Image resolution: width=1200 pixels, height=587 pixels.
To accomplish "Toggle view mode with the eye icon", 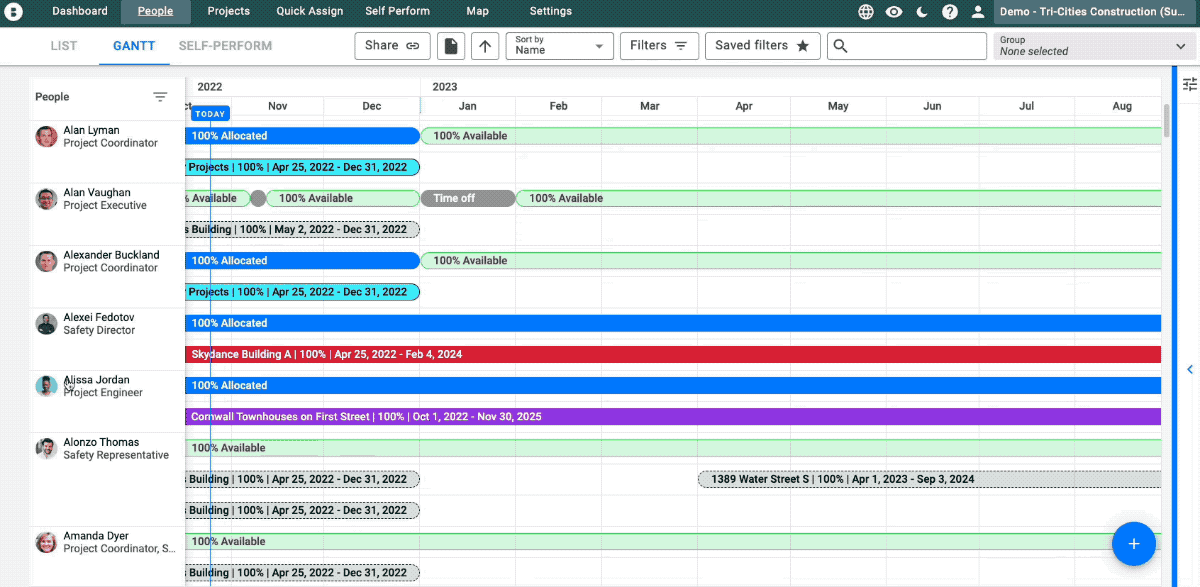I will (x=894, y=11).
